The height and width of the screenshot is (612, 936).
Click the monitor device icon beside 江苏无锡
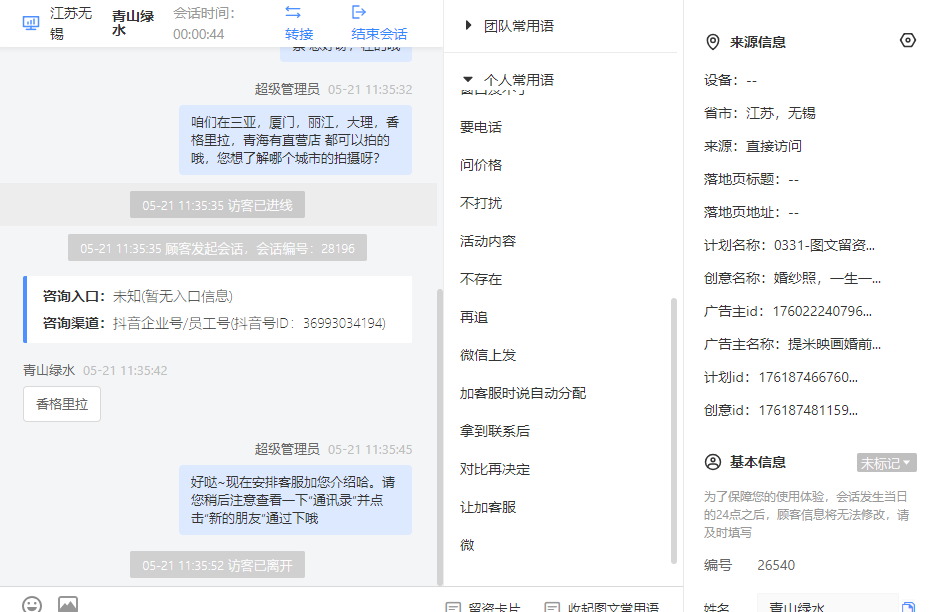click(x=30, y=23)
